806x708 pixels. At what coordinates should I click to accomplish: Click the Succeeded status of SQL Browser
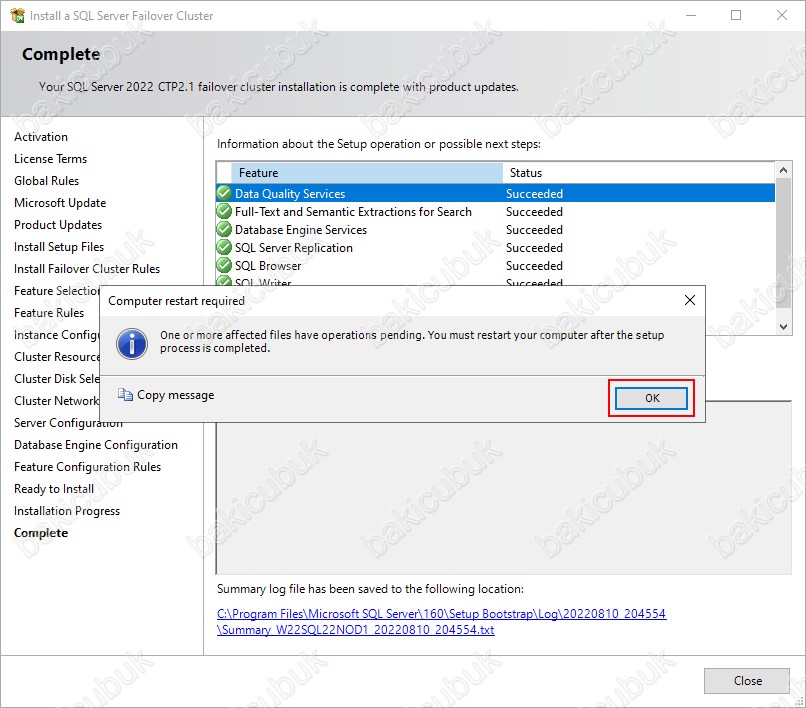[x=534, y=266]
